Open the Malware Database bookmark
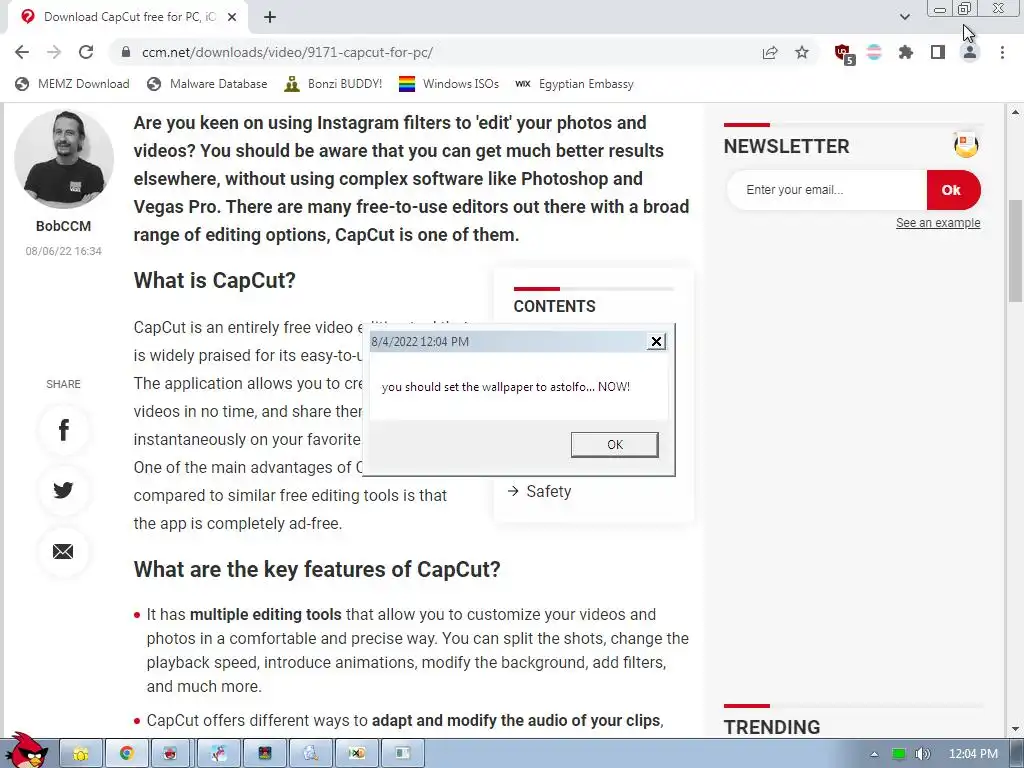This screenshot has width=1024, height=768. coord(207,84)
